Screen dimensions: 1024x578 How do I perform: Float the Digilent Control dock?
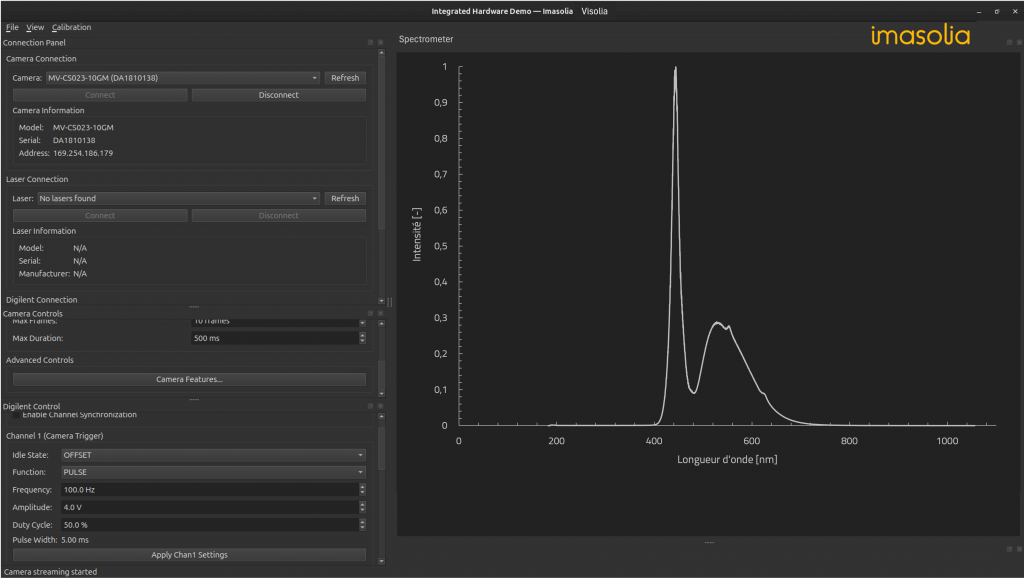[x=370, y=406]
